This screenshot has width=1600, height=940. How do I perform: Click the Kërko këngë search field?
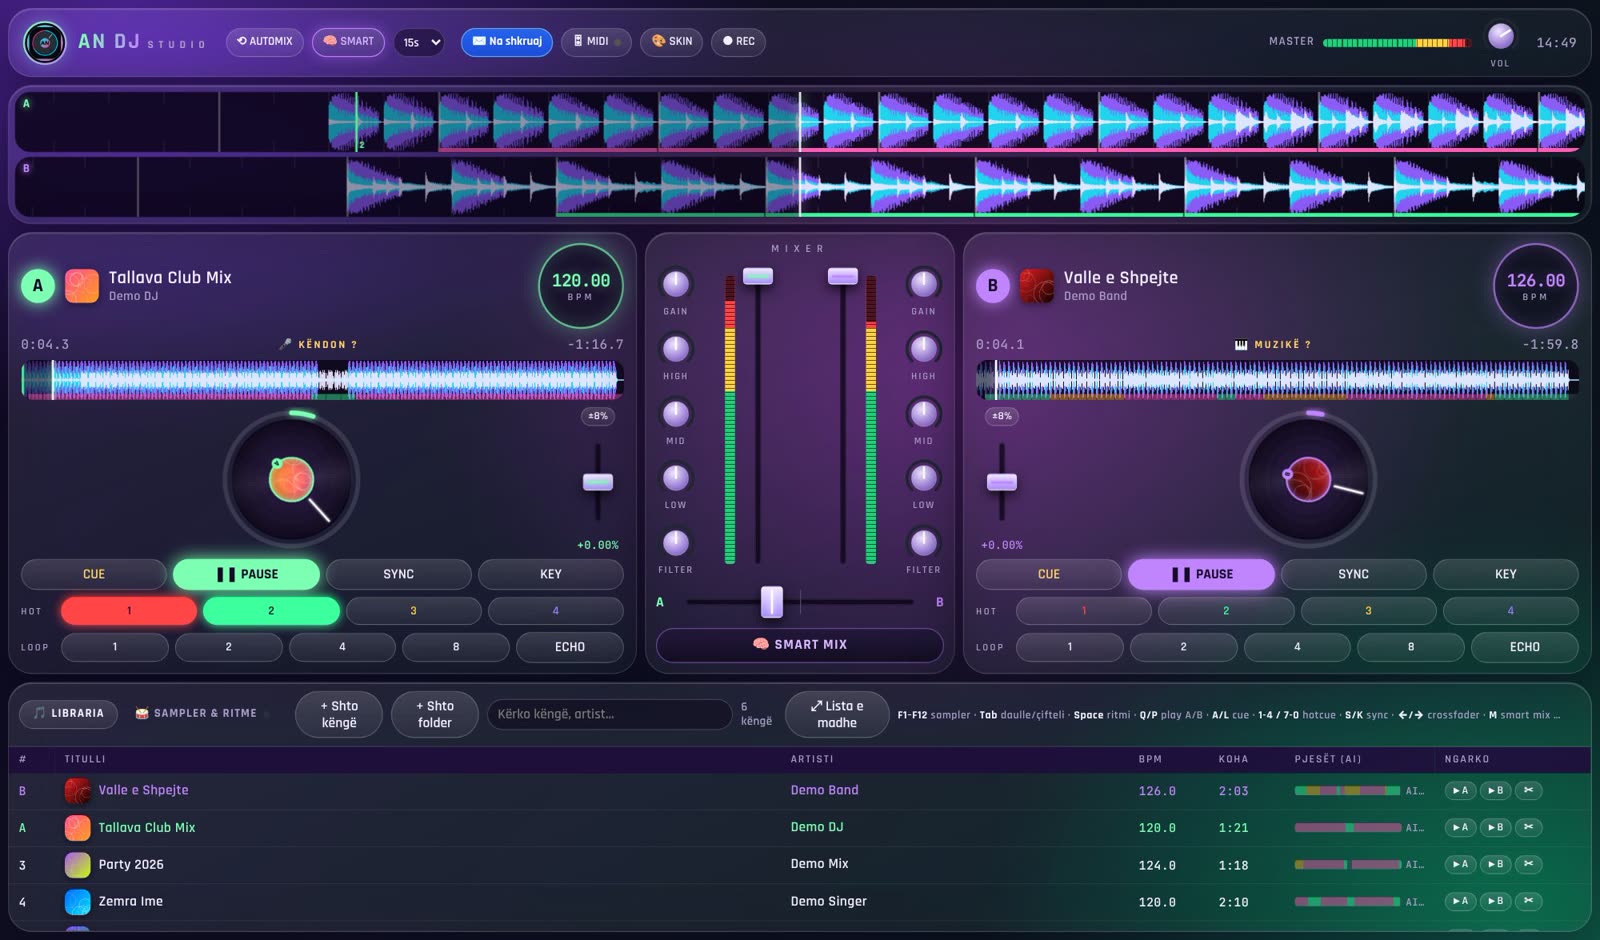(609, 714)
